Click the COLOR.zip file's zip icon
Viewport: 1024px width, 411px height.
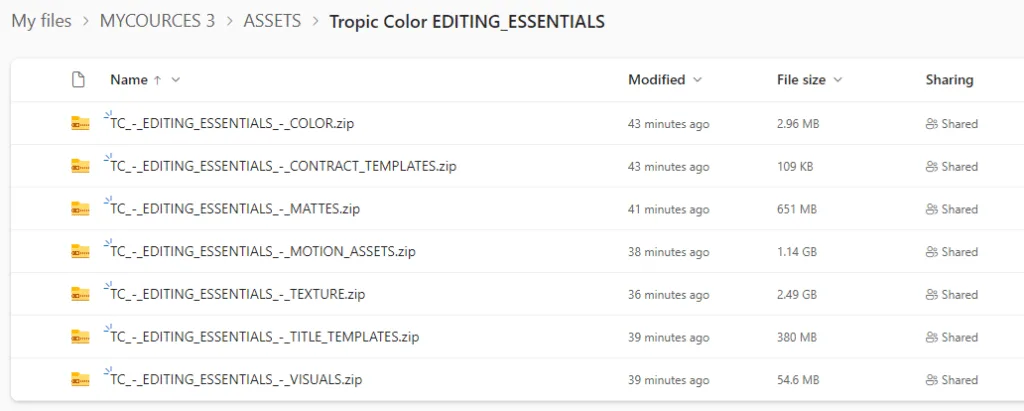point(80,124)
